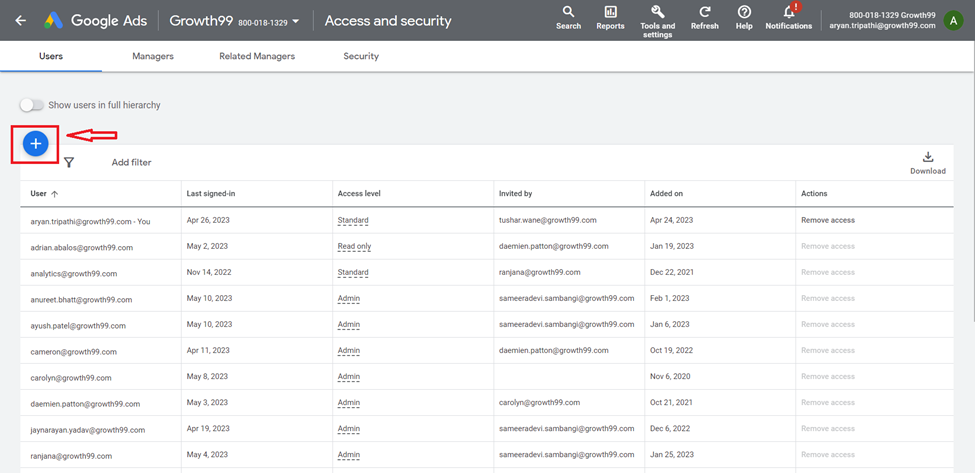
Task: Open Admin access level for daemien.patton
Action: point(348,403)
